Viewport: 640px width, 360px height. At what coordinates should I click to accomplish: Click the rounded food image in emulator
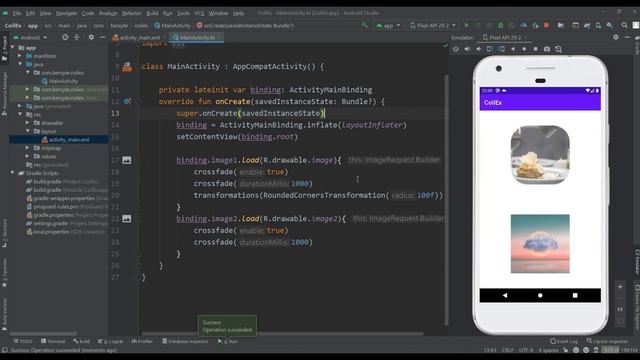(x=540, y=155)
